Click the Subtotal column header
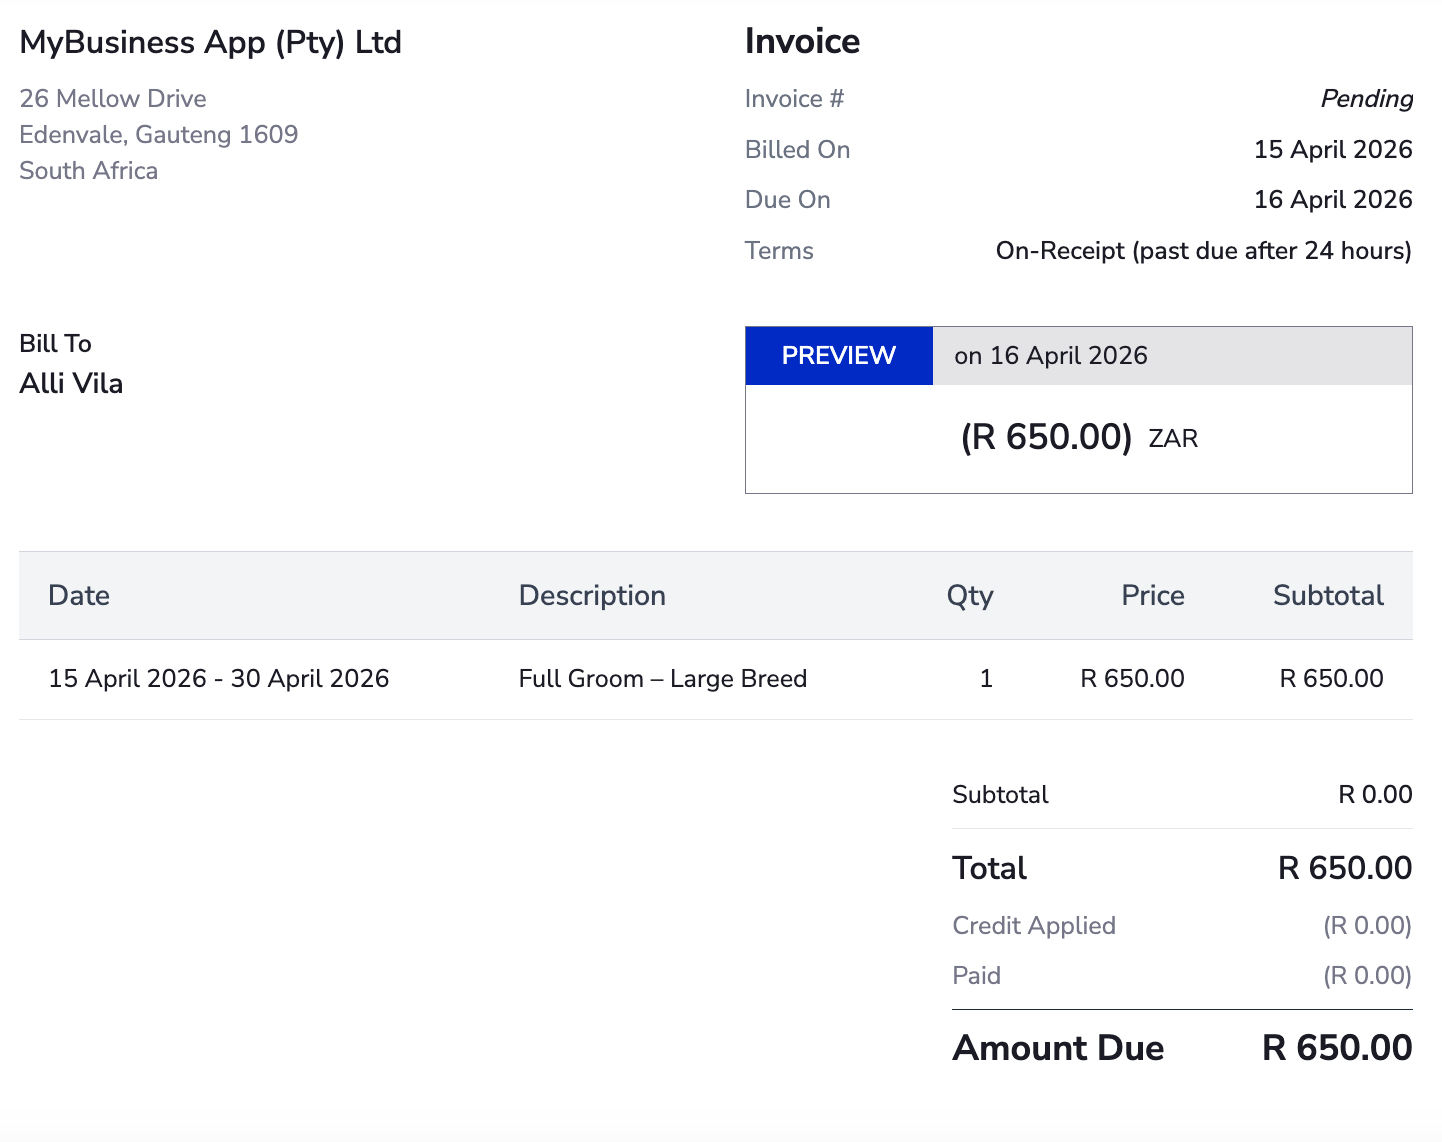Screen dimensions: 1442x1142 1327,596
